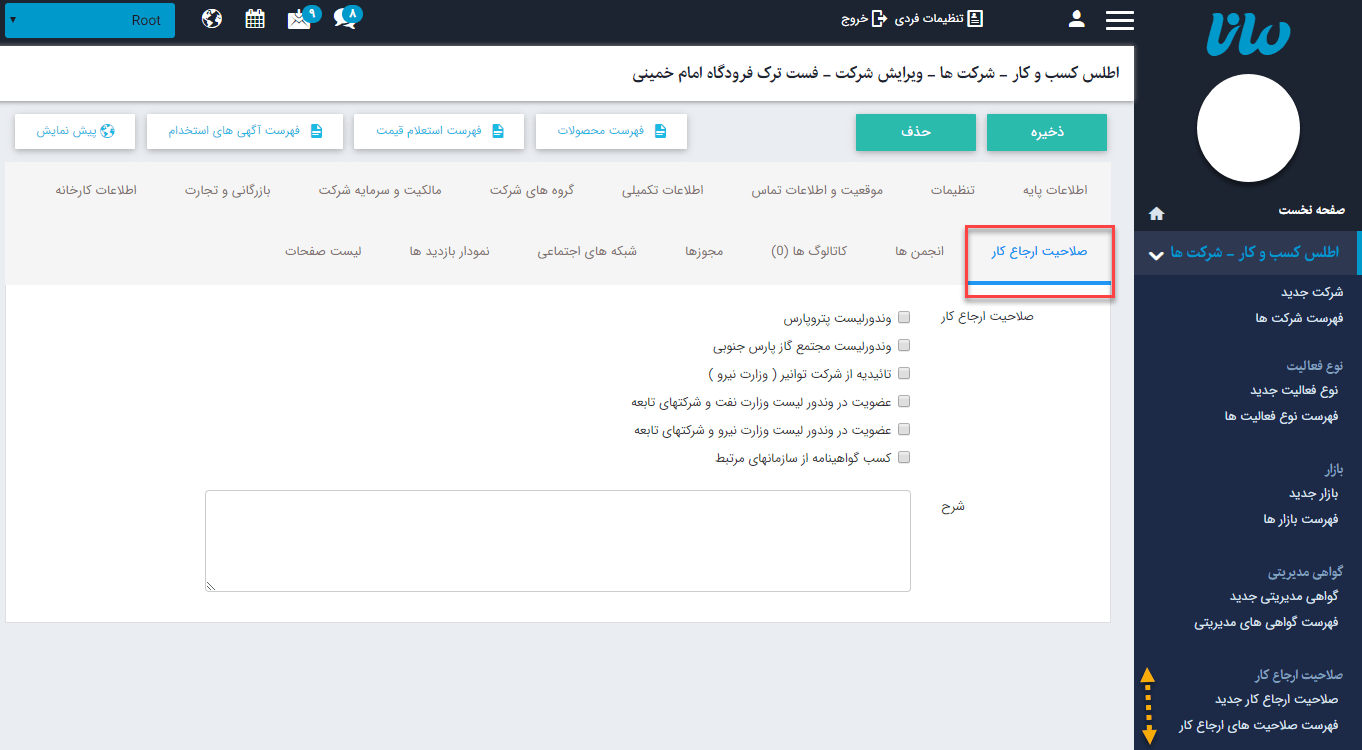Open فهرست محصولات list
Screen dimensions: 1362x750
pos(611,131)
